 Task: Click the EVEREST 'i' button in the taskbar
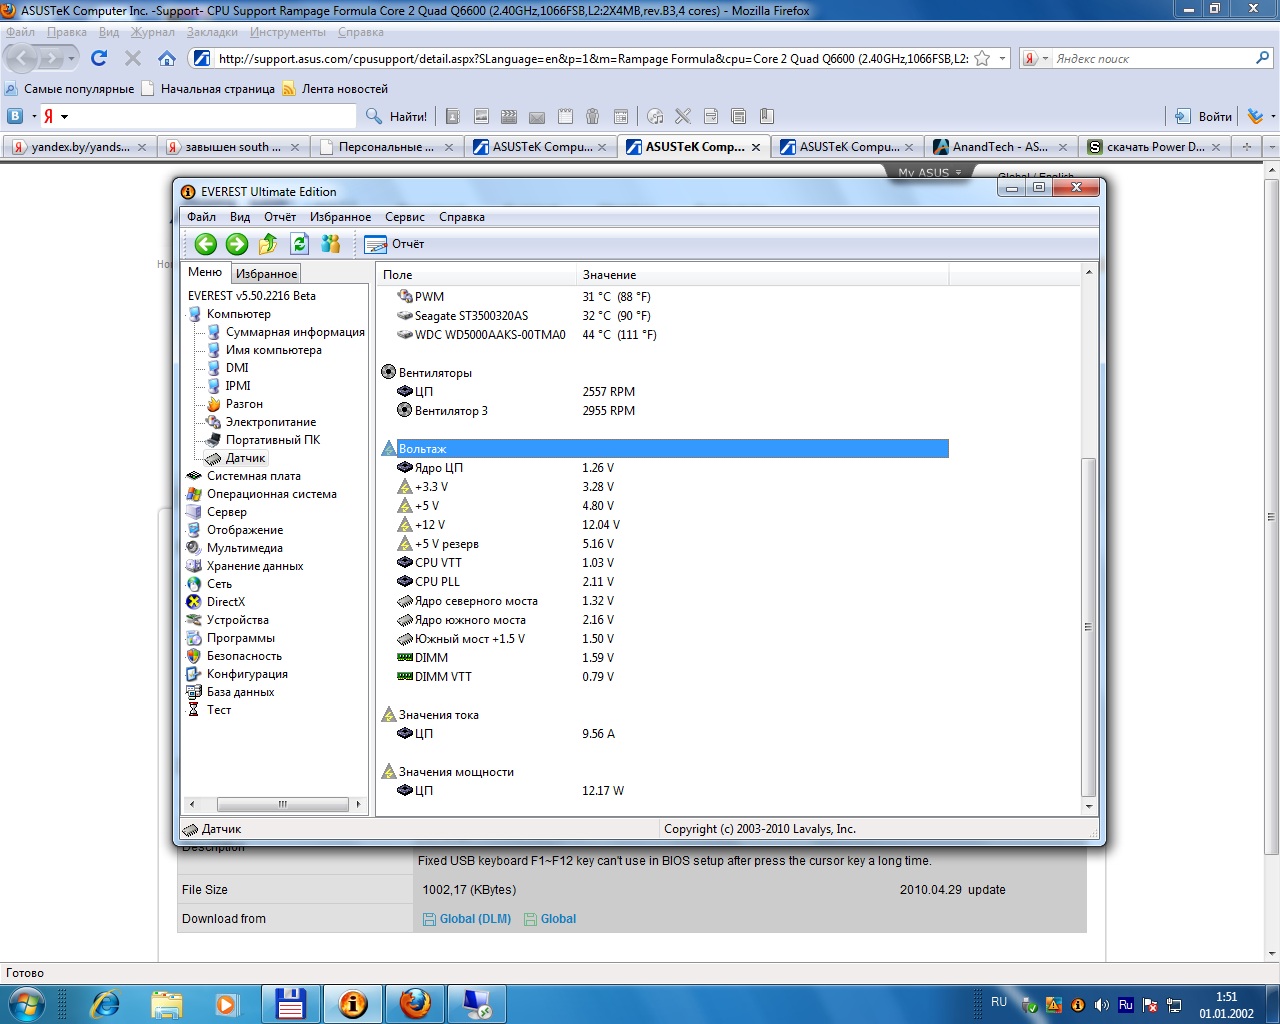(x=353, y=1003)
